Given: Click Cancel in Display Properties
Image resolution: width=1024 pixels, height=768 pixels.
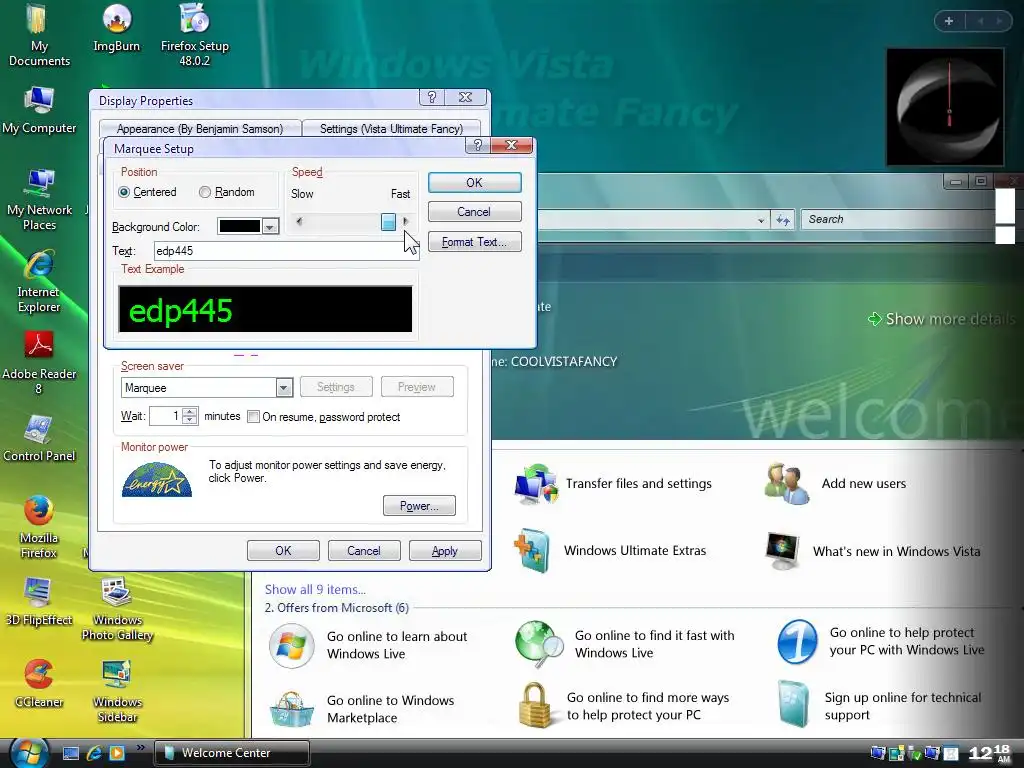Looking at the screenshot, I should coord(364,551).
